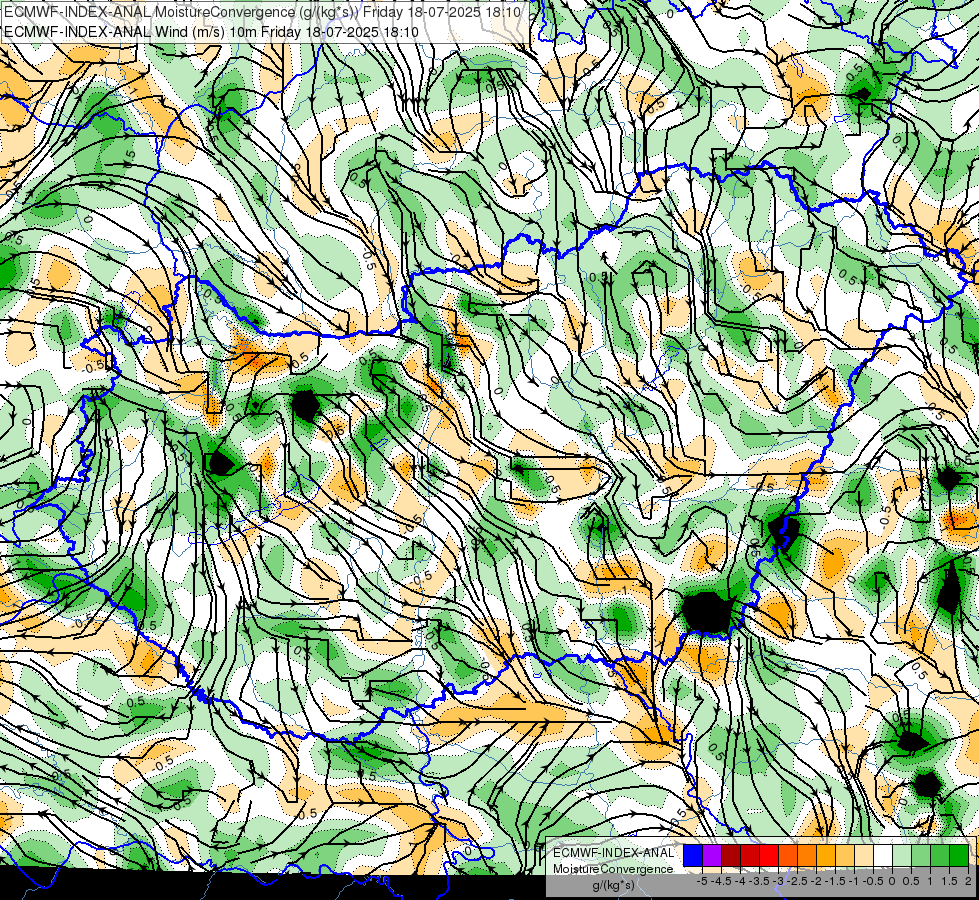Viewport: 979px width, 900px height.
Task: Click the ECMWF-INDEX-ANAL label in the legend
Action: [x=614, y=853]
